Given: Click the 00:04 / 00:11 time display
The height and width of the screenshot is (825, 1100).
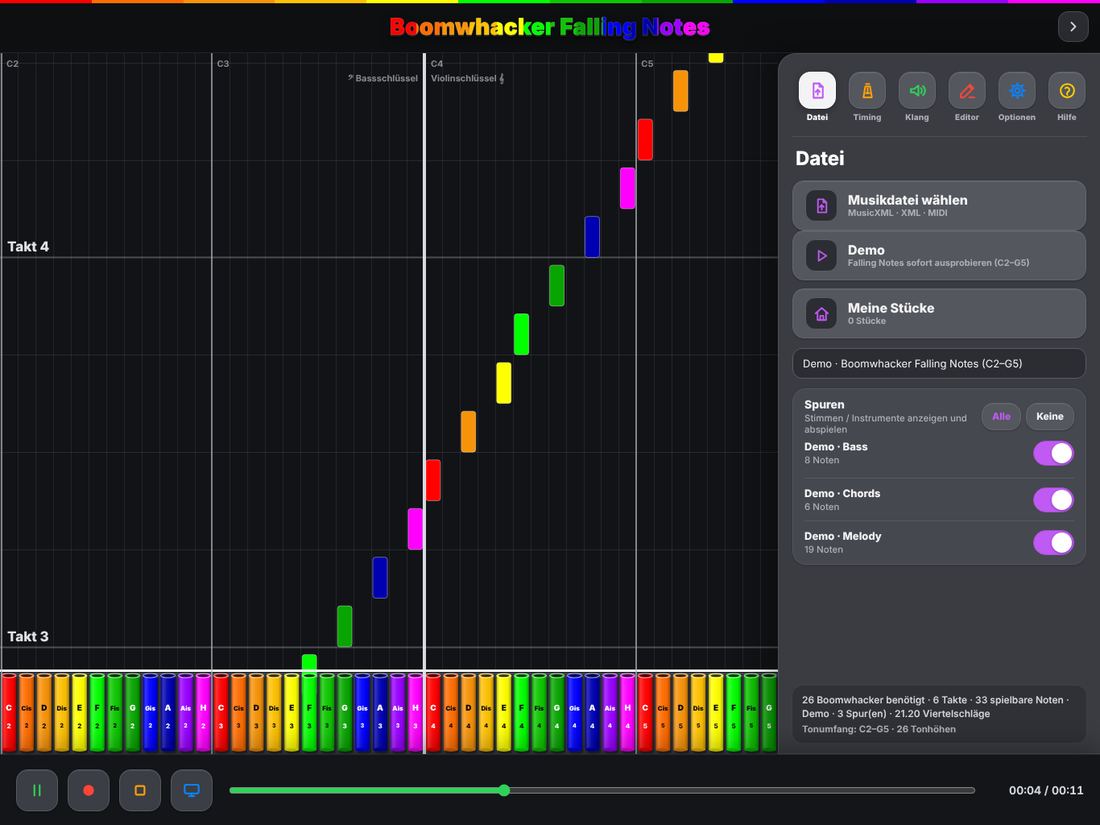Looking at the screenshot, I should pos(1046,790).
